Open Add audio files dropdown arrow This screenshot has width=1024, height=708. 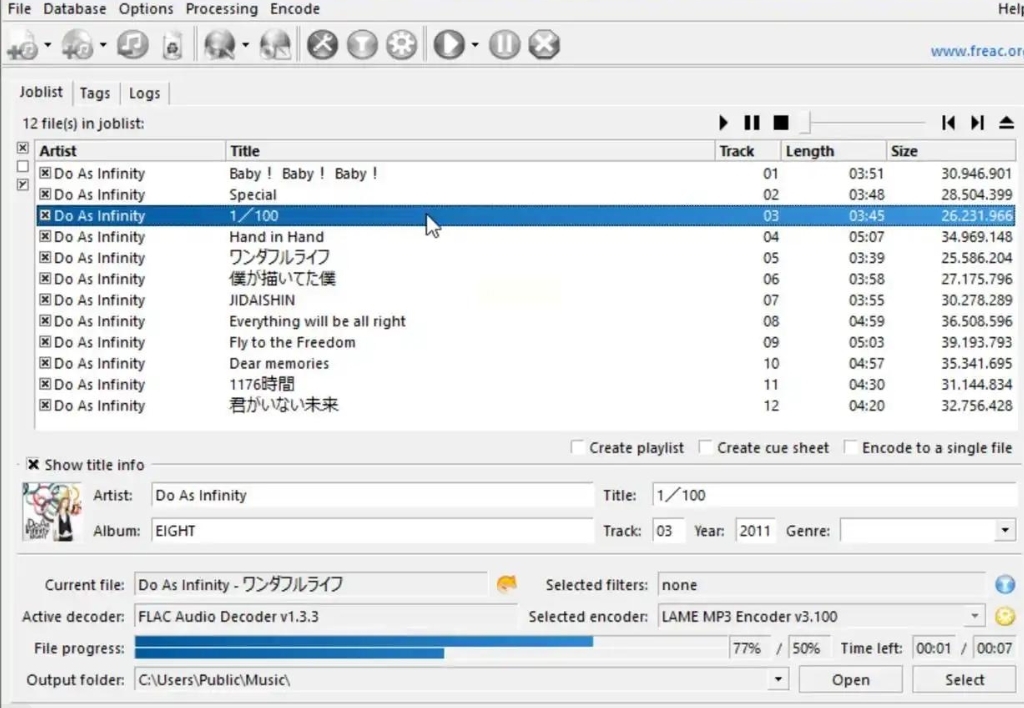point(48,45)
